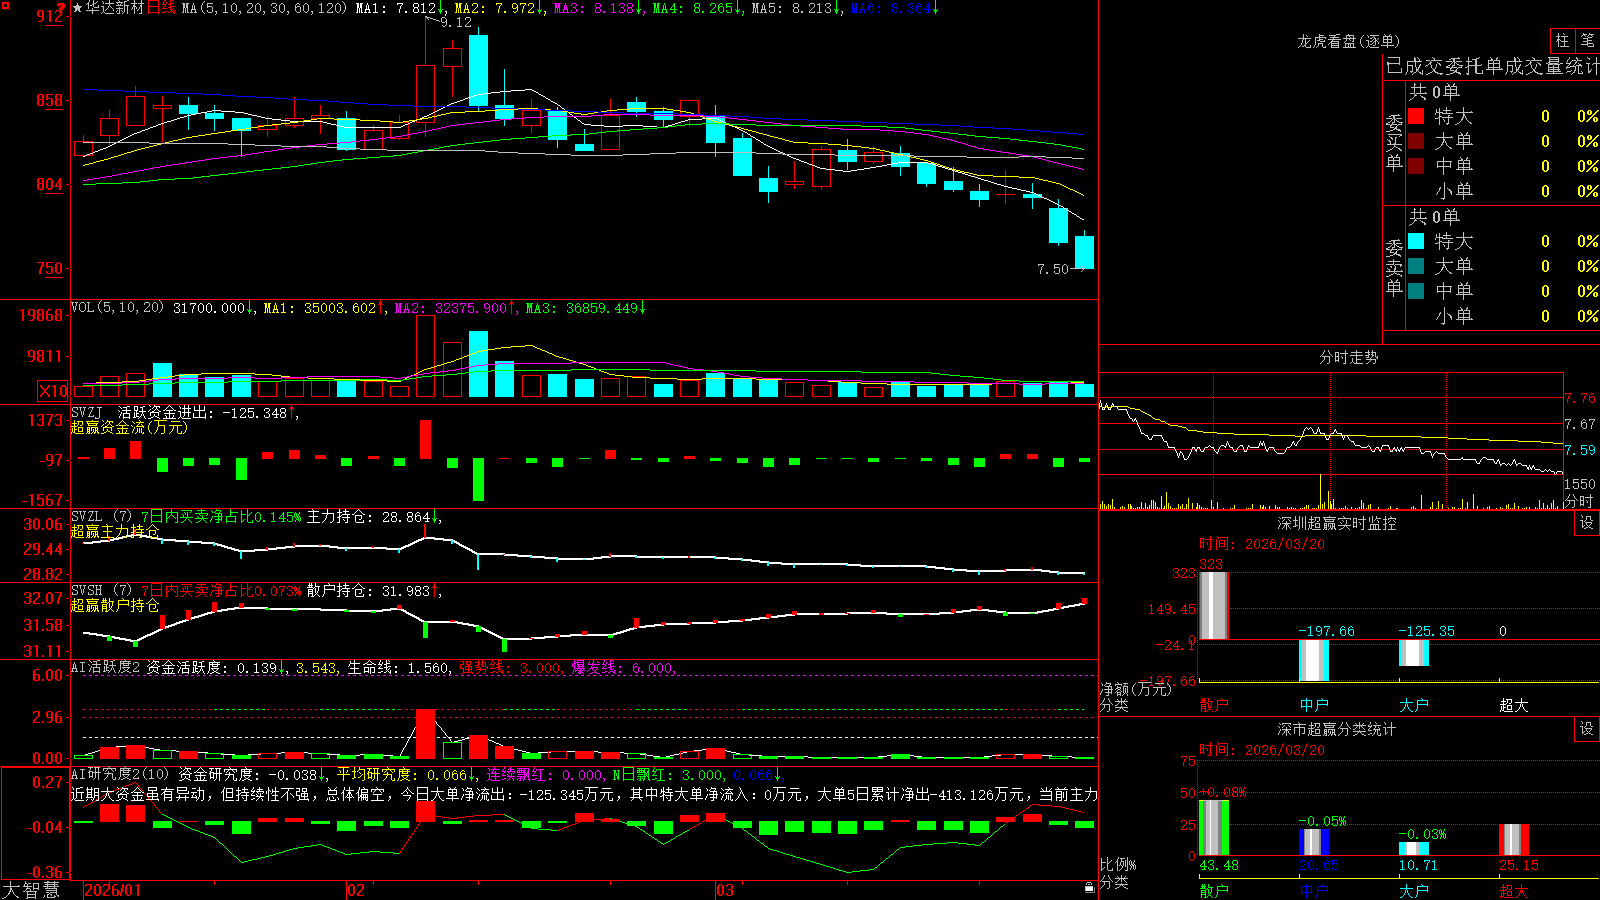Click the red 散户 category label under 净额 chart
The image size is (1600, 900).
(x=1213, y=705)
